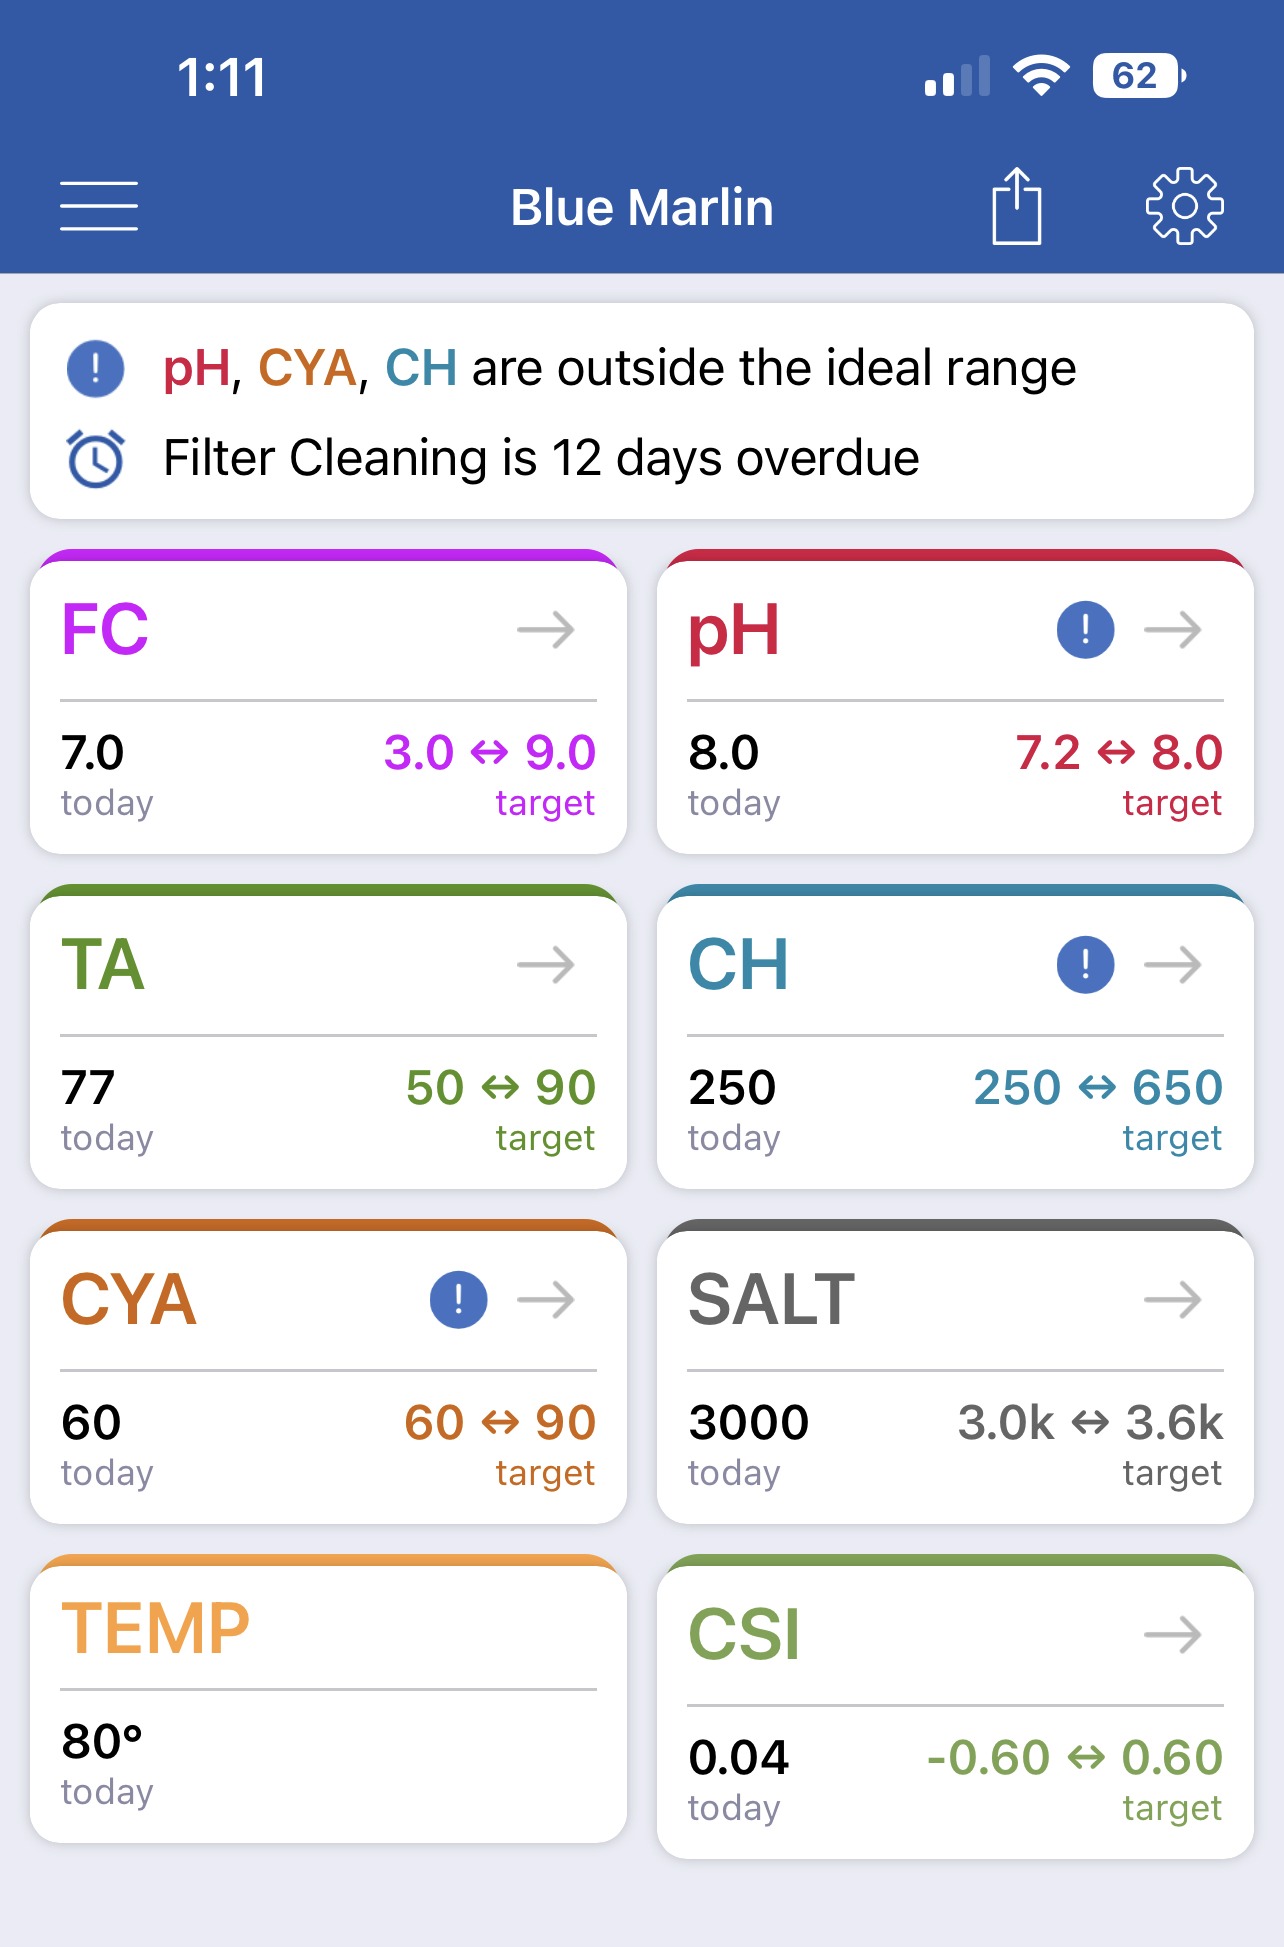1284x1947 pixels.
Task: Select the TEMP card
Action: [x=328, y=1699]
